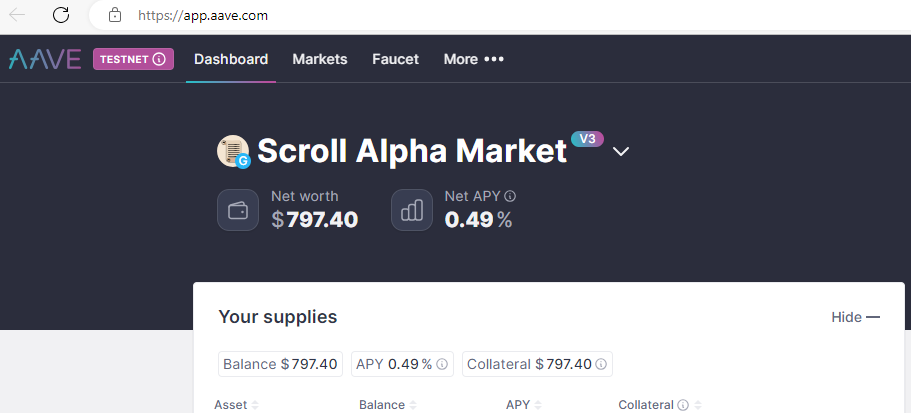Click the Scroll Alpha Market token icon
The width and height of the screenshot is (911, 413).
(x=233, y=152)
